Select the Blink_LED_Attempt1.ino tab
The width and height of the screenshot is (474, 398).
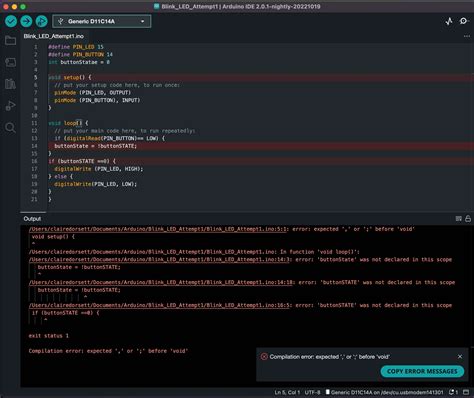click(54, 36)
